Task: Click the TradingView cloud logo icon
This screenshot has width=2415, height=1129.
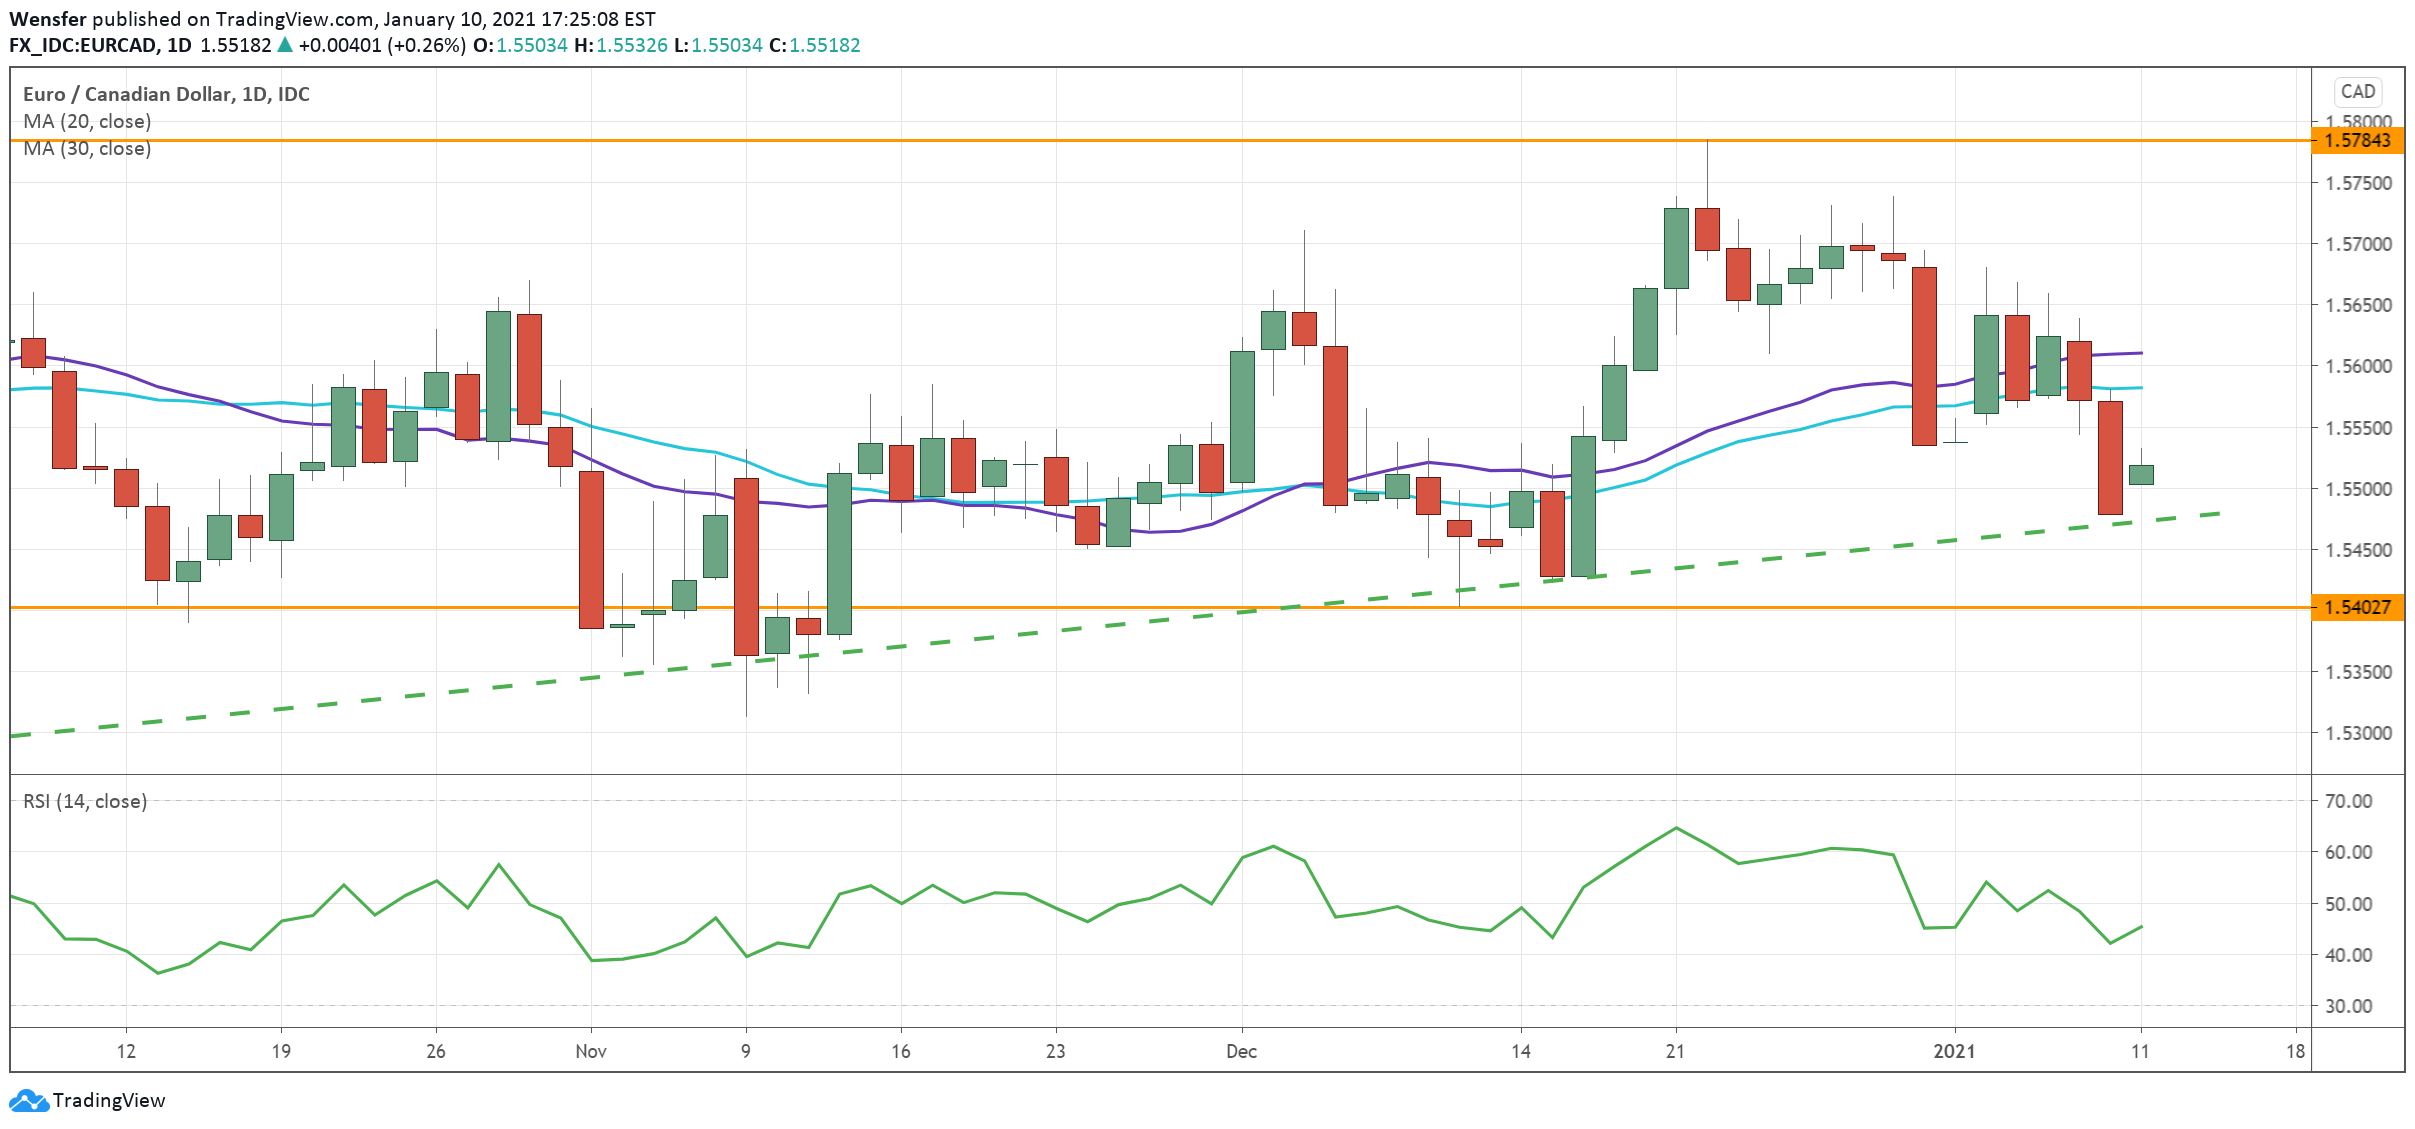Action: click(28, 1100)
